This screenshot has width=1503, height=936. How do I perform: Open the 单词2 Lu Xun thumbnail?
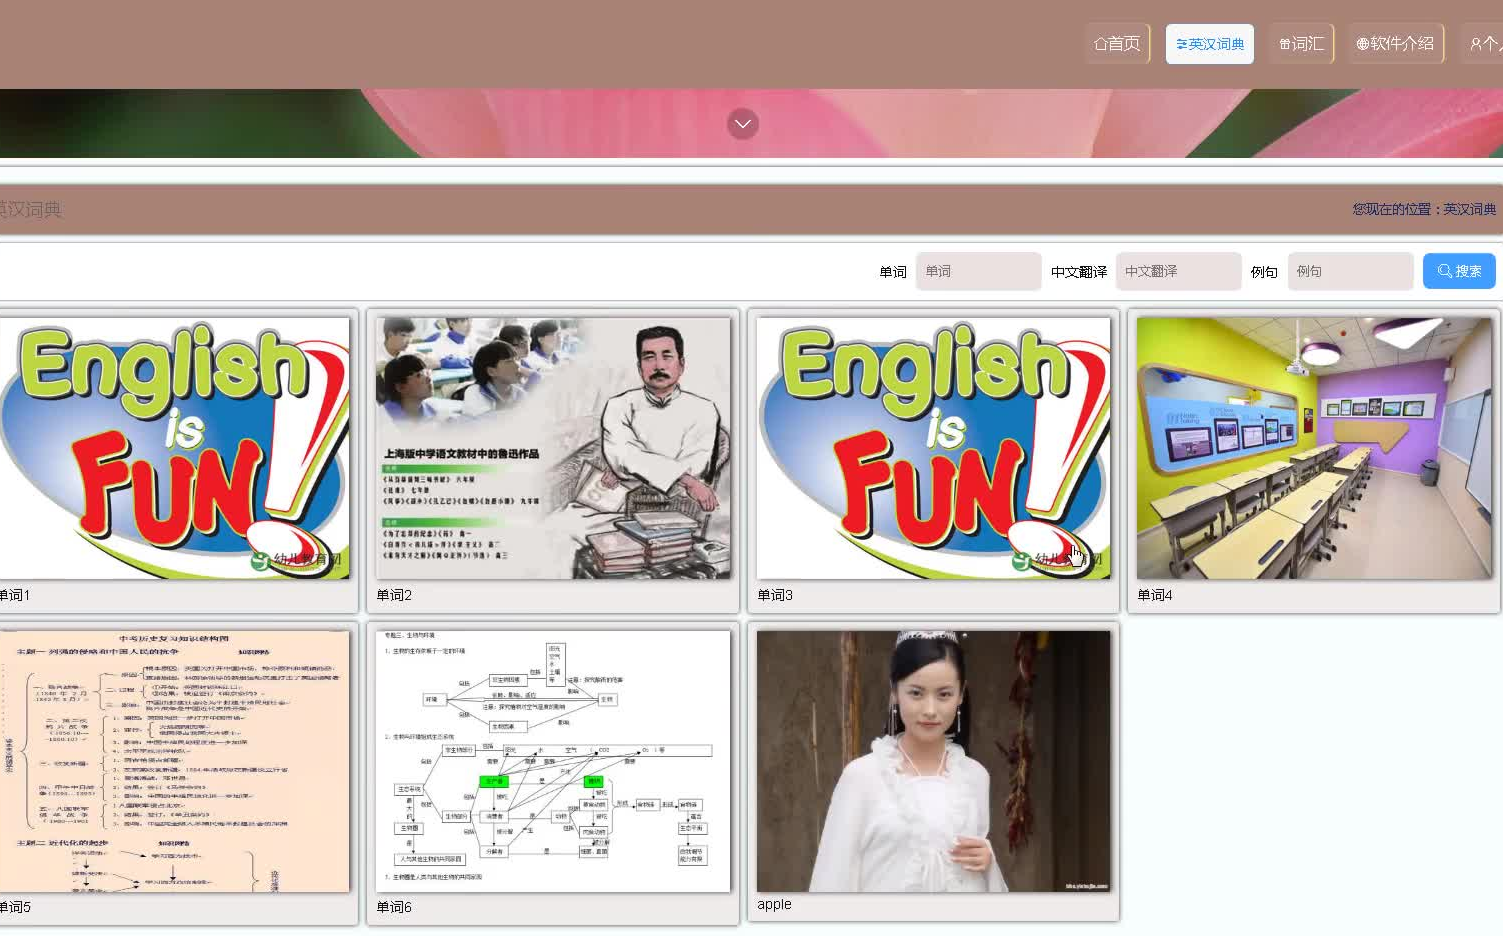pyautogui.click(x=553, y=448)
